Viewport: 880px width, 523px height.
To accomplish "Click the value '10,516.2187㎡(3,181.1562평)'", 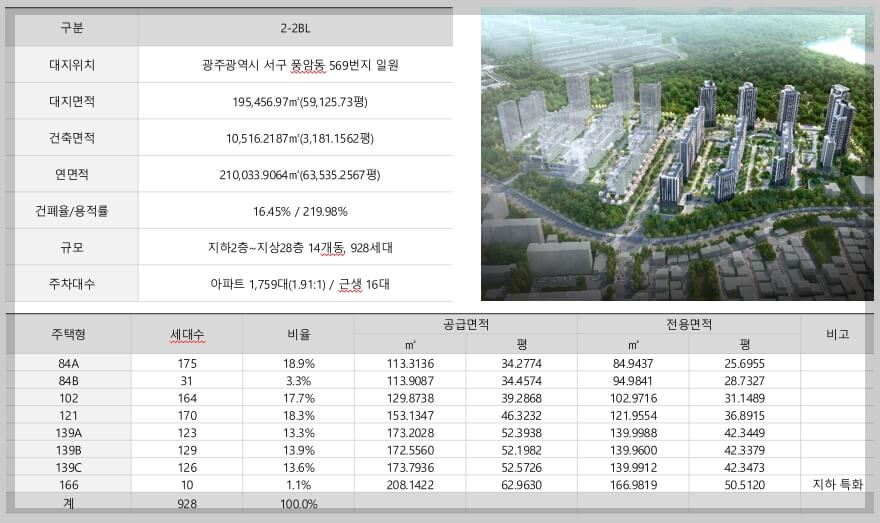I will 300,138.
